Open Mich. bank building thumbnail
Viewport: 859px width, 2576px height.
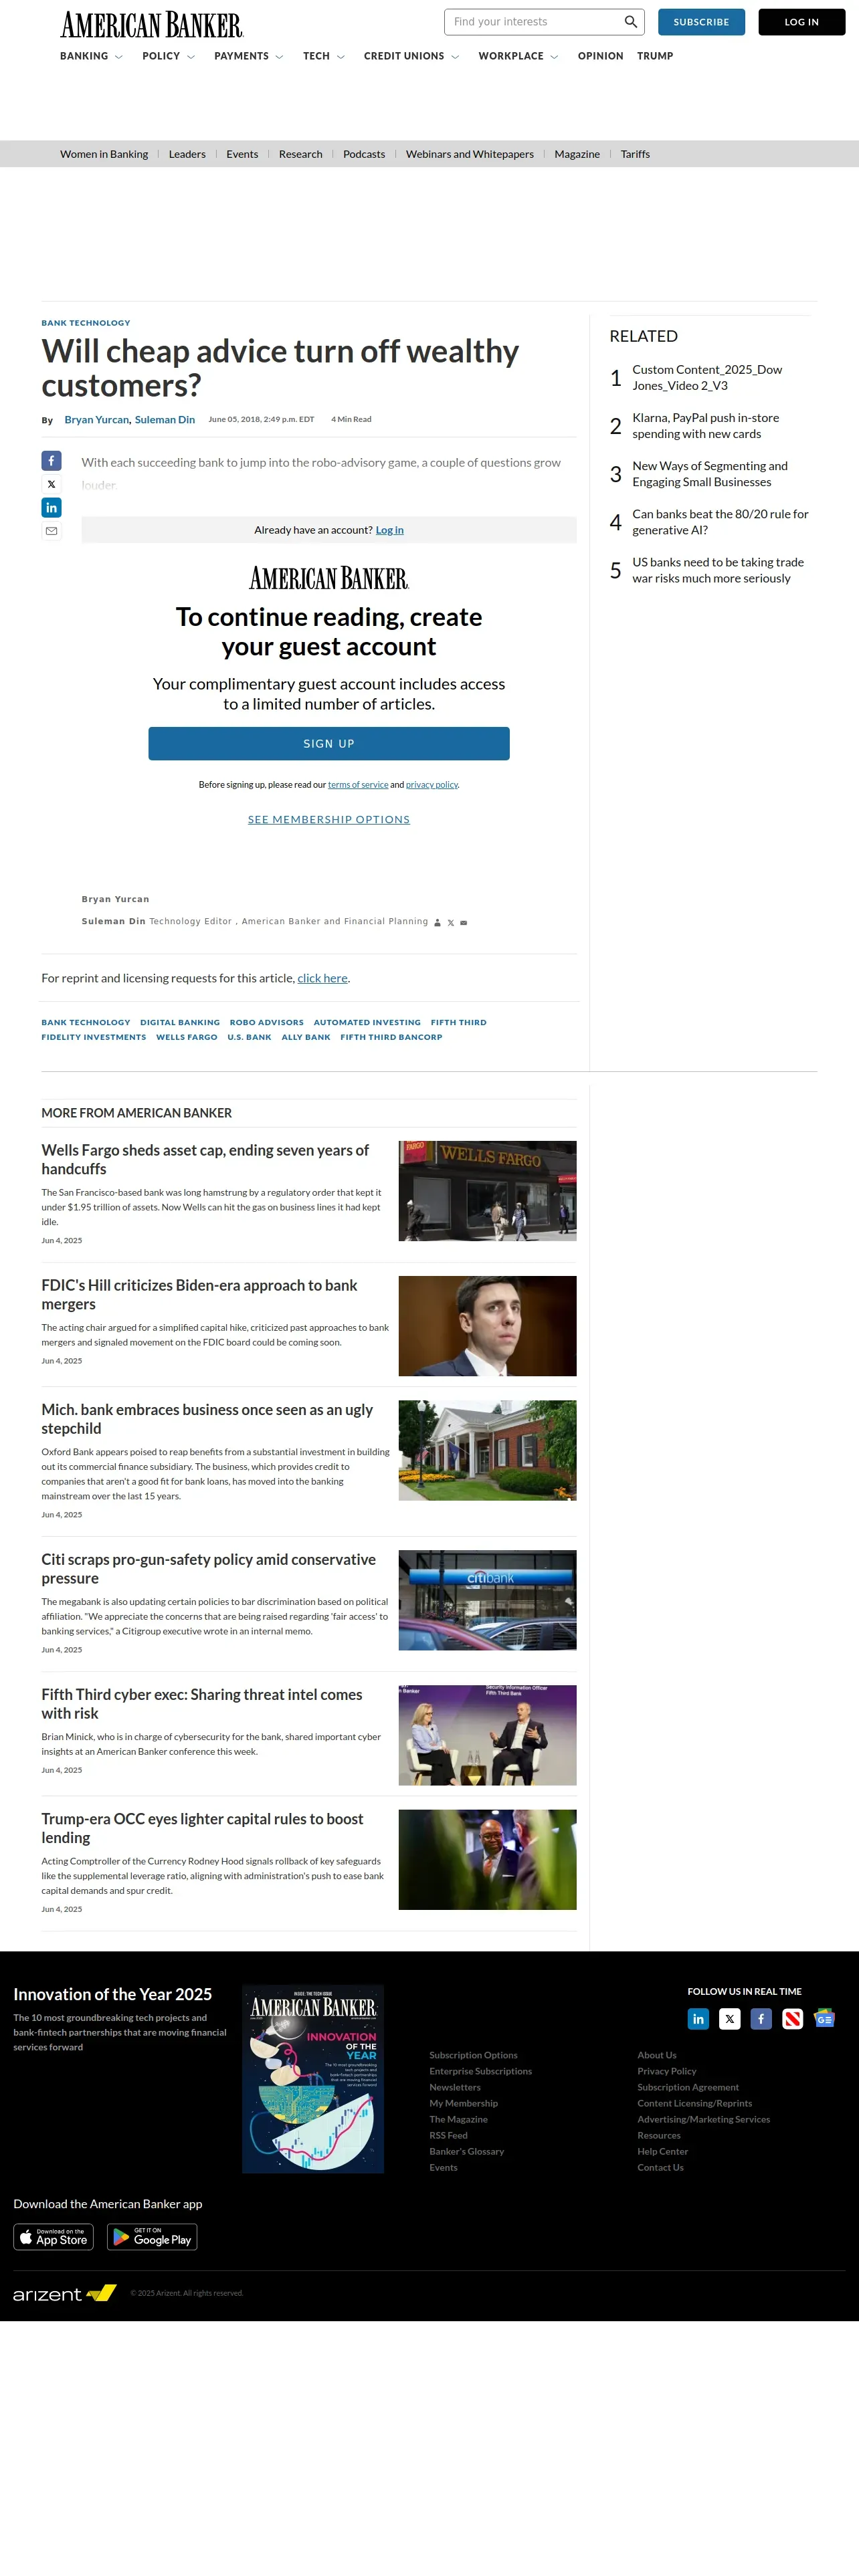point(487,1450)
